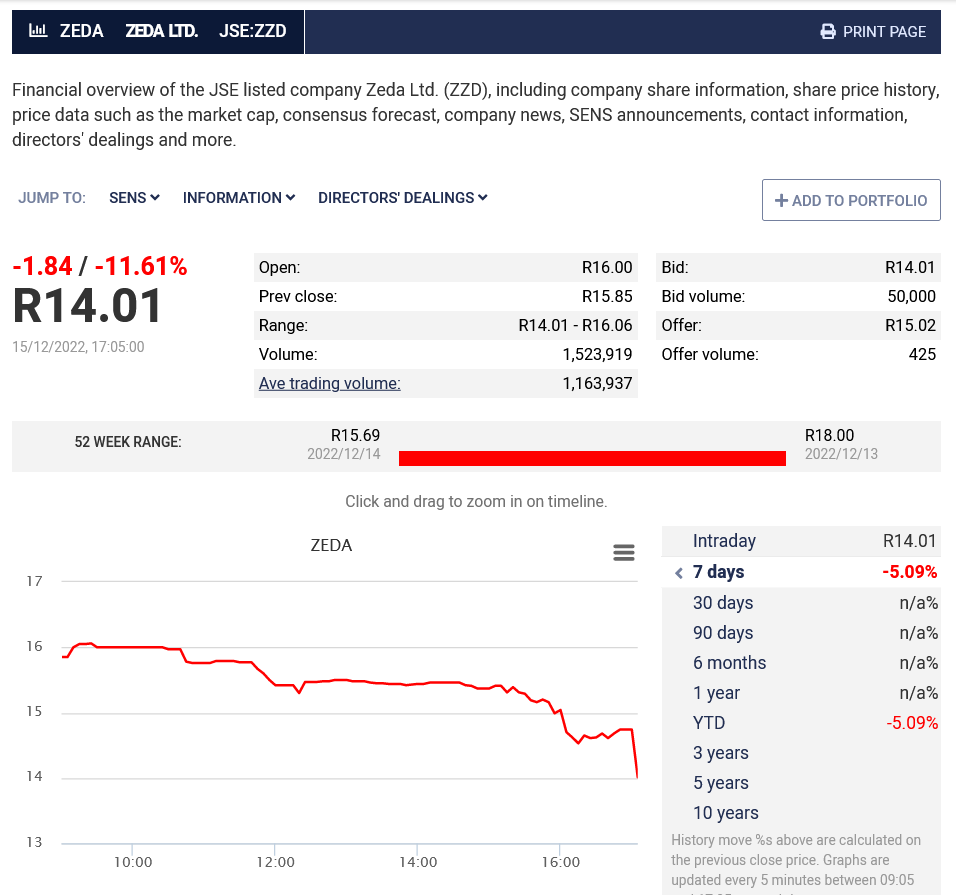Click the Open value R16.00

[607, 267]
